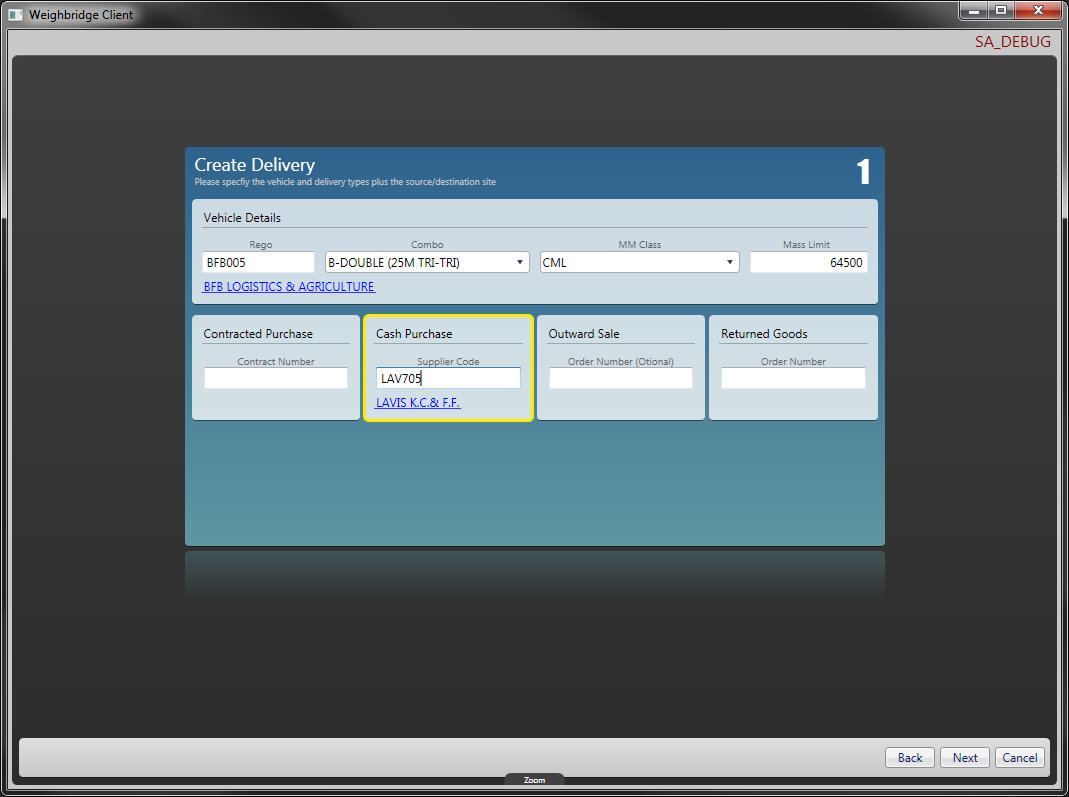Focus the Rego input field
Image resolution: width=1069 pixels, height=797 pixels.
pos(258,263)
